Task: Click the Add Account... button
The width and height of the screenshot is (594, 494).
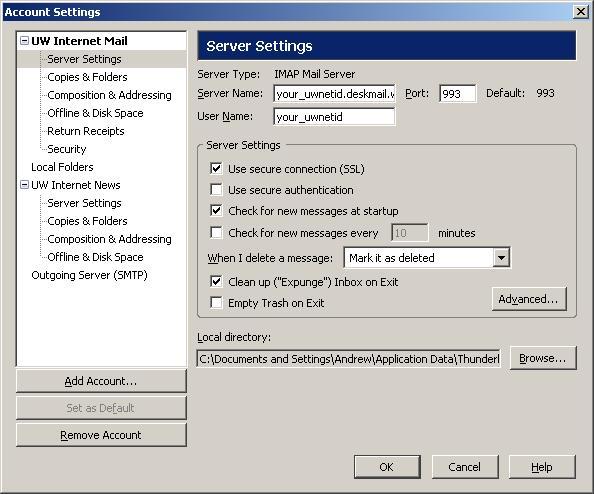Action: [101, 381]
